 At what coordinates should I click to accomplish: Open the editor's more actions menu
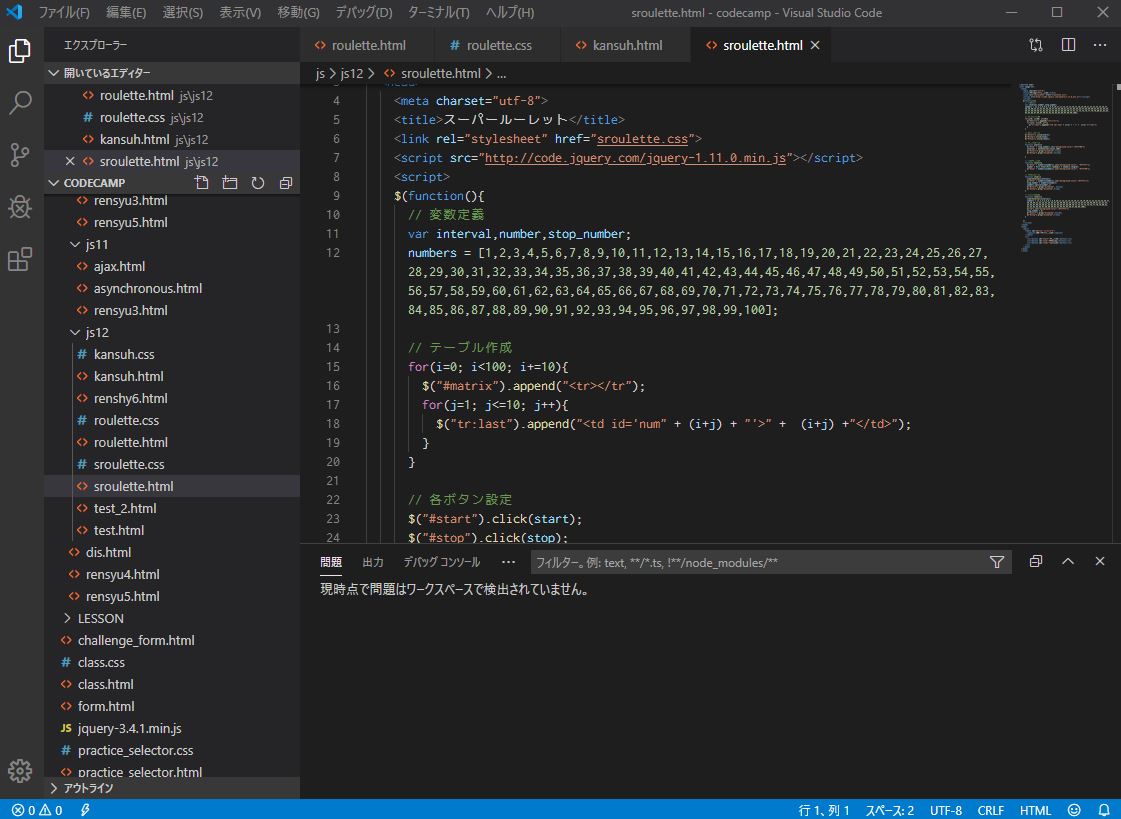[1100, 45]
